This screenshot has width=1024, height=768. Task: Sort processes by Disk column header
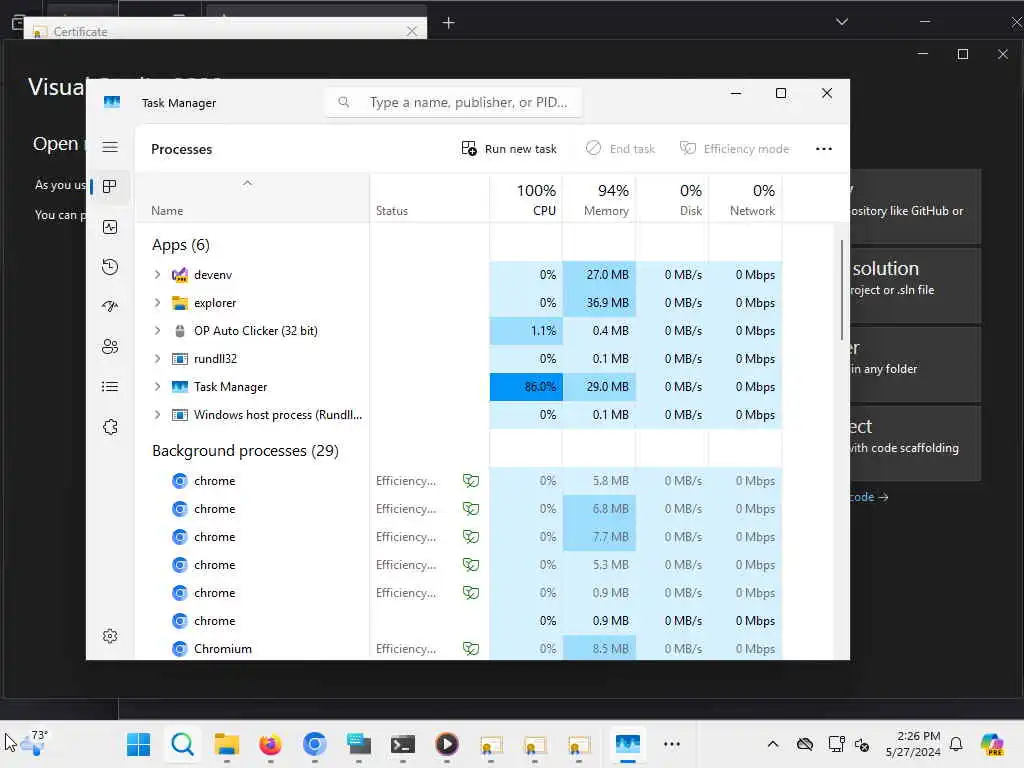(673, 199)
